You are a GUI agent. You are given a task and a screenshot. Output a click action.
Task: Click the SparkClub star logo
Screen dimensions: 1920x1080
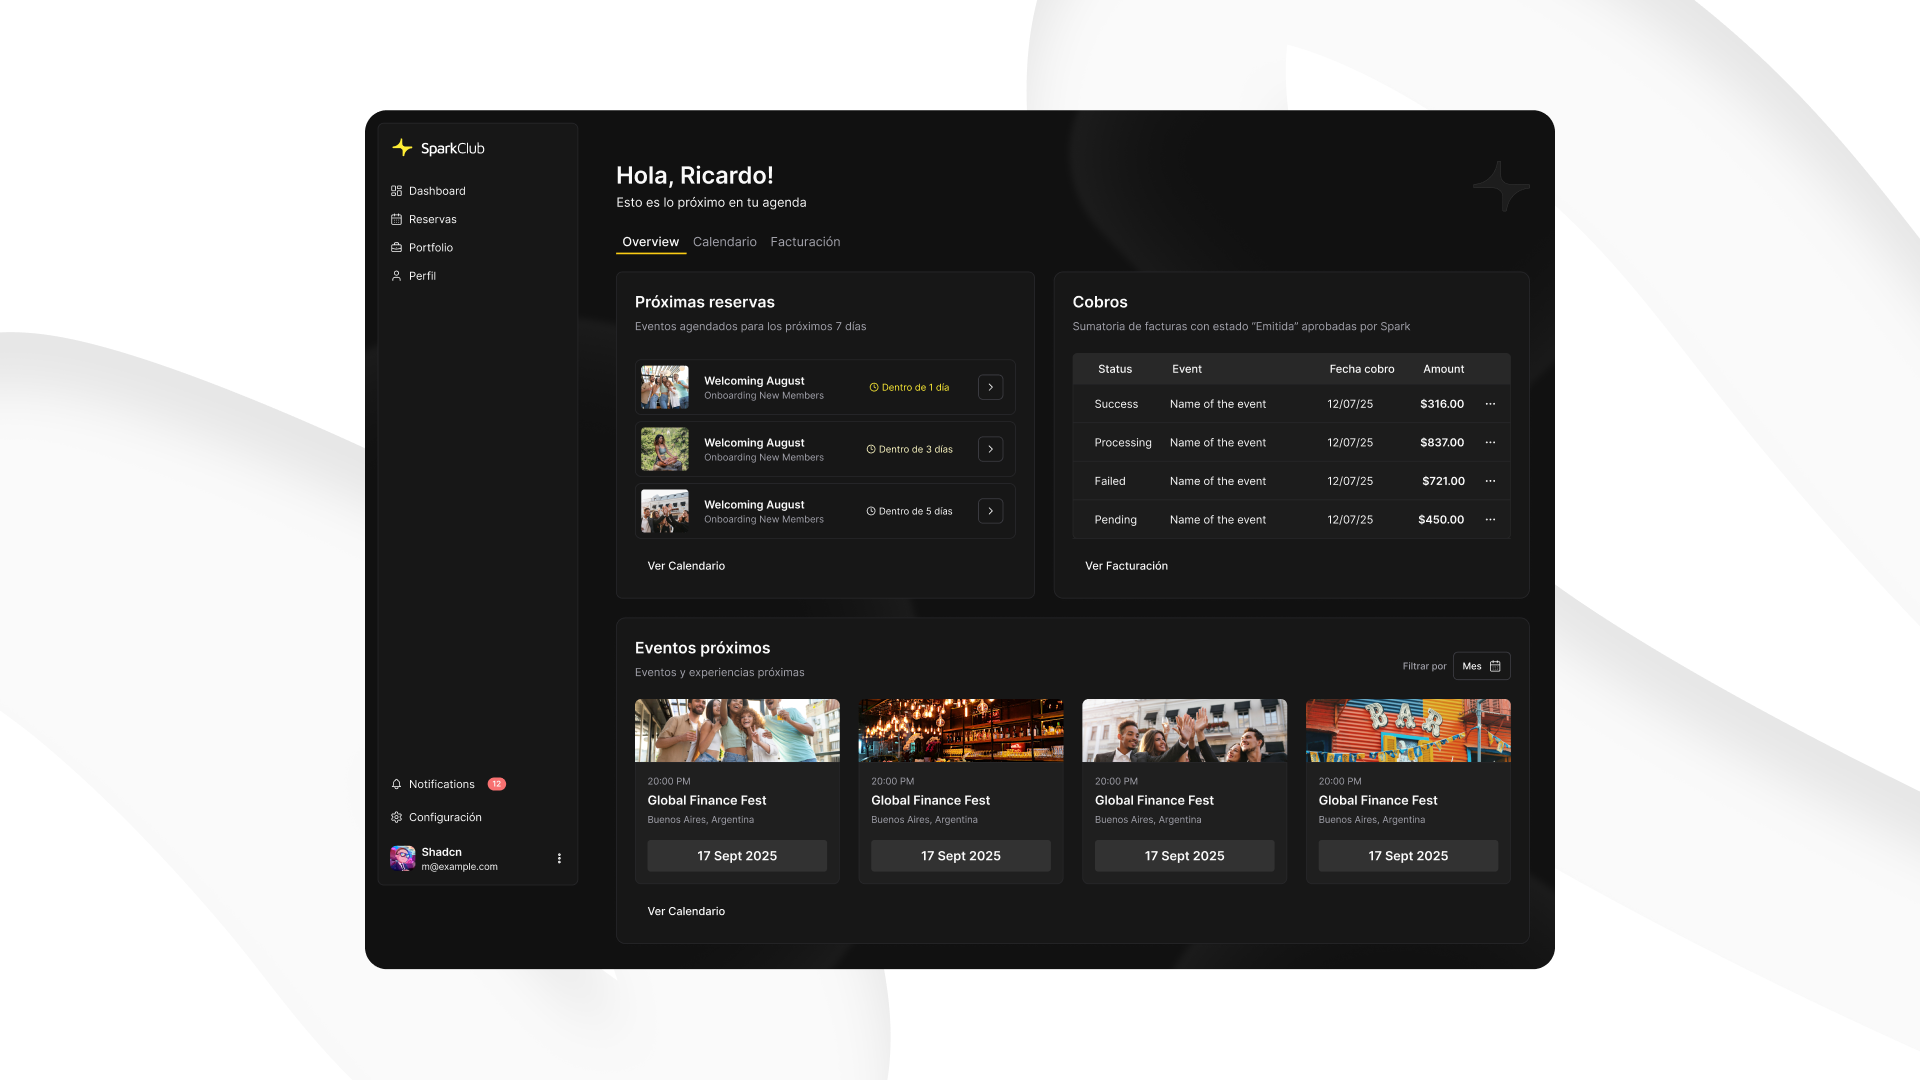pos(402,148)
